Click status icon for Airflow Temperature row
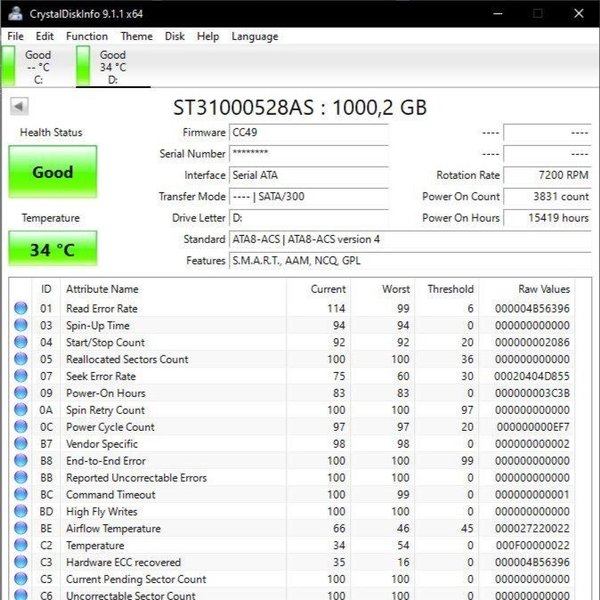600x600 pixels. 21,528
